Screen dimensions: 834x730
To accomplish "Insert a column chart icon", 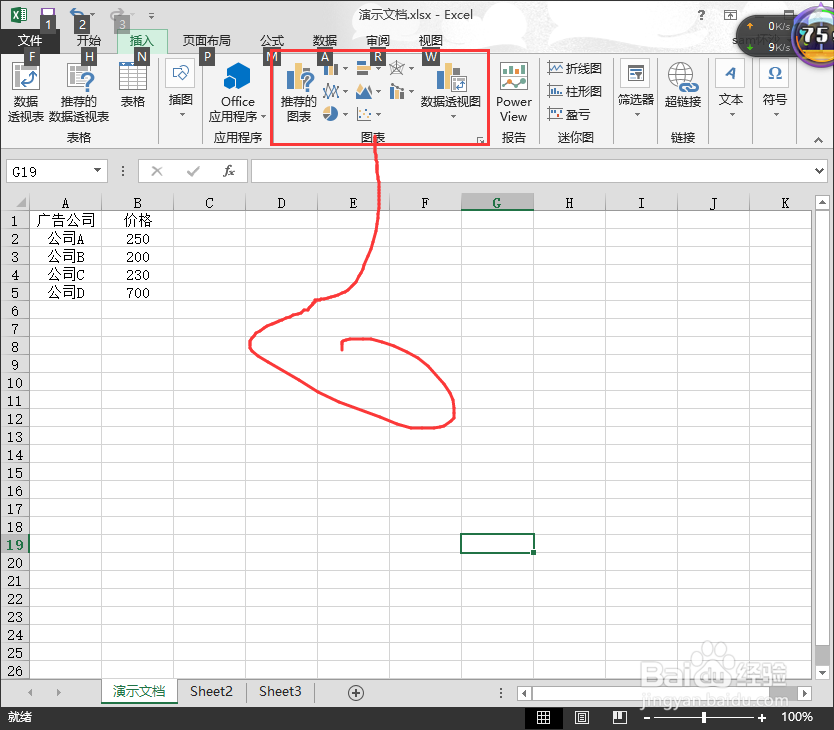I will click(331, 69).
